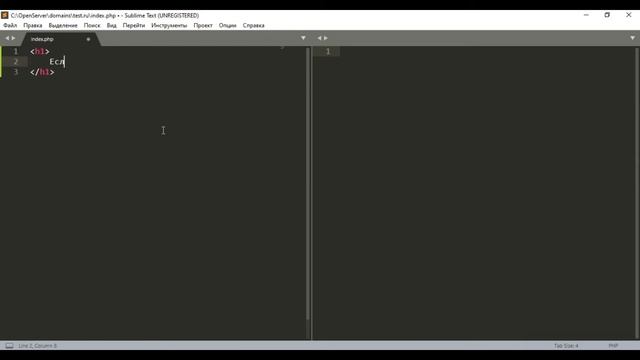Open the Вид menu

click(x=111, y=25)
